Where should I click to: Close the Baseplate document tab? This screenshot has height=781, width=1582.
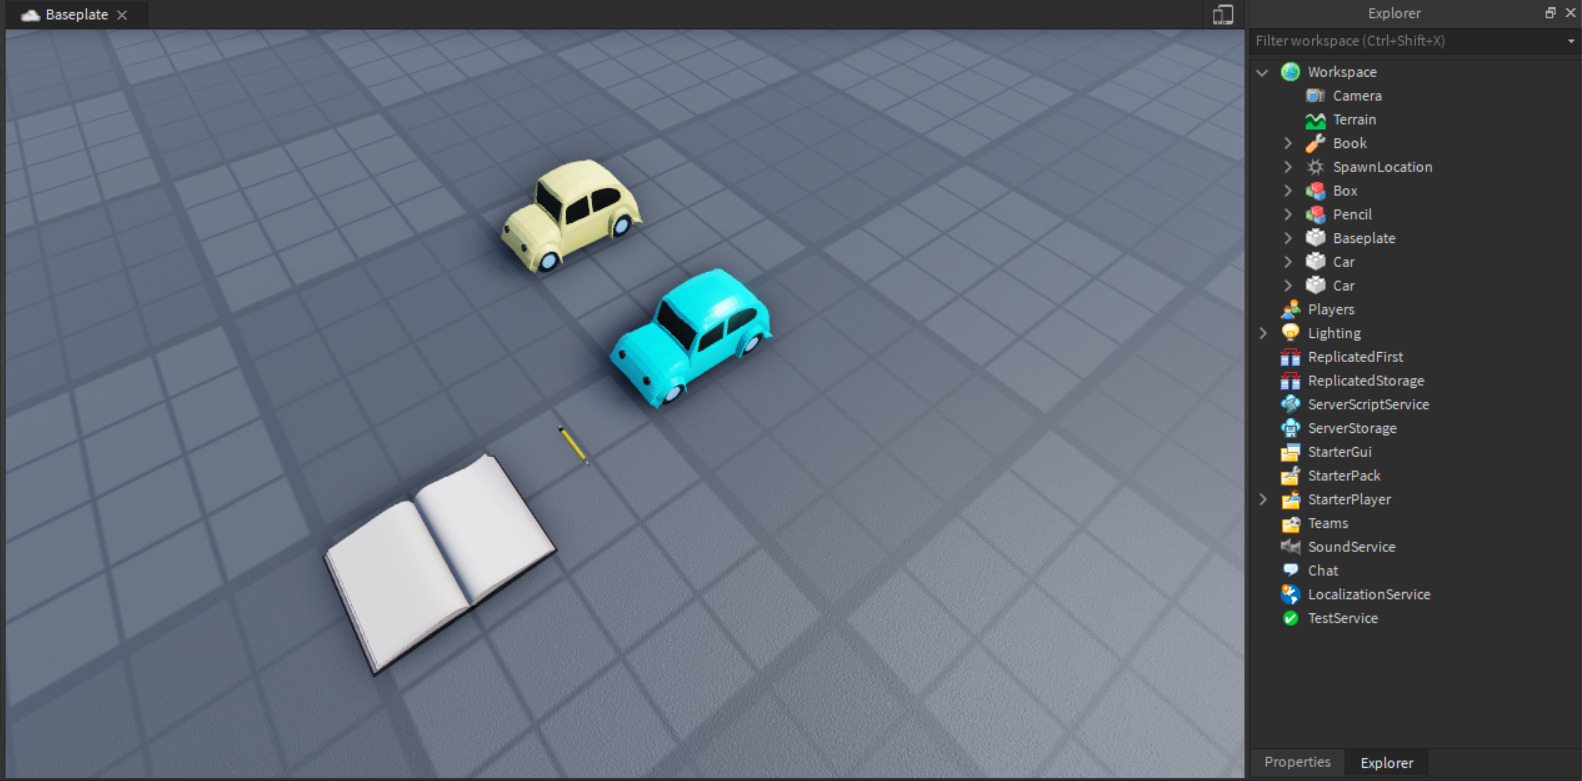point(122,15)
